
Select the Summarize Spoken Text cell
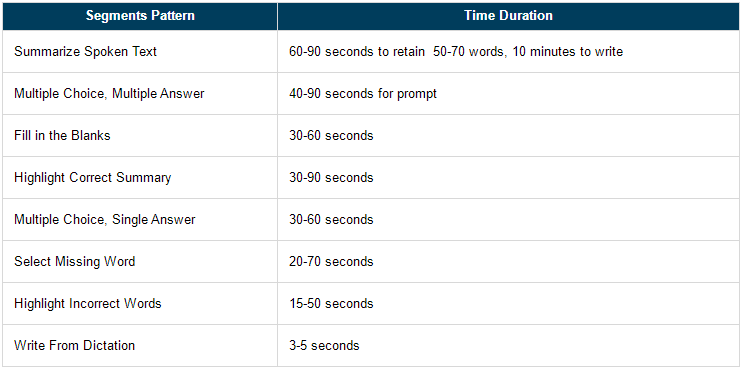coord(140,52)
